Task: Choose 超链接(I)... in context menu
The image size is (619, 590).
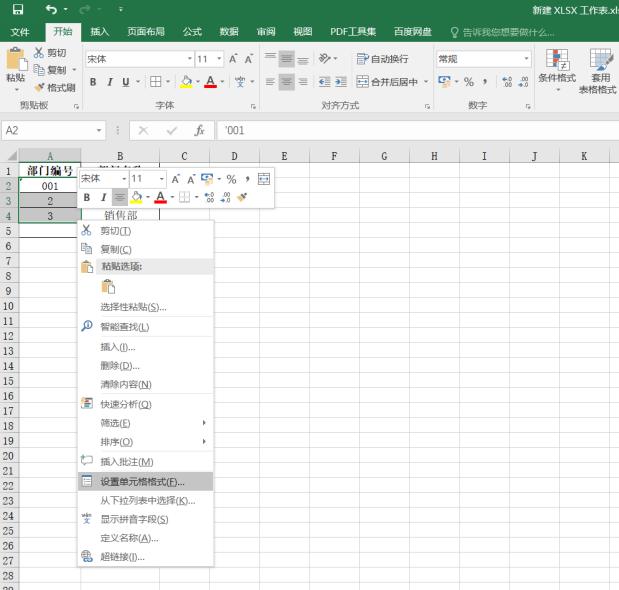Action: (145, 556)
